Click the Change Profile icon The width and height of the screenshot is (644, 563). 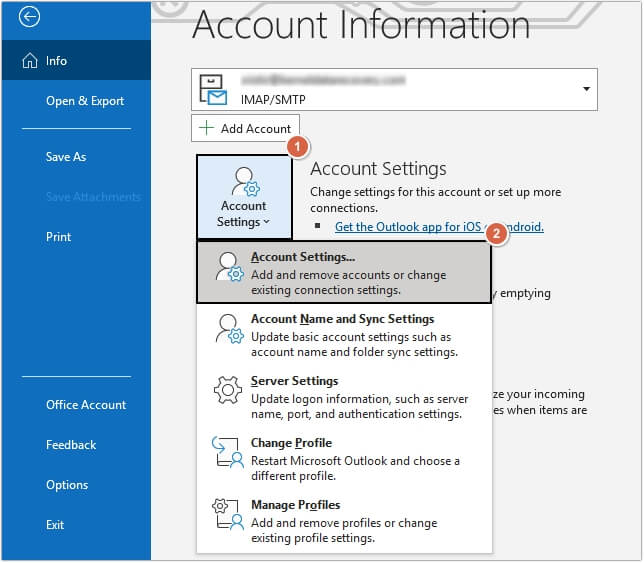point(228,453)
